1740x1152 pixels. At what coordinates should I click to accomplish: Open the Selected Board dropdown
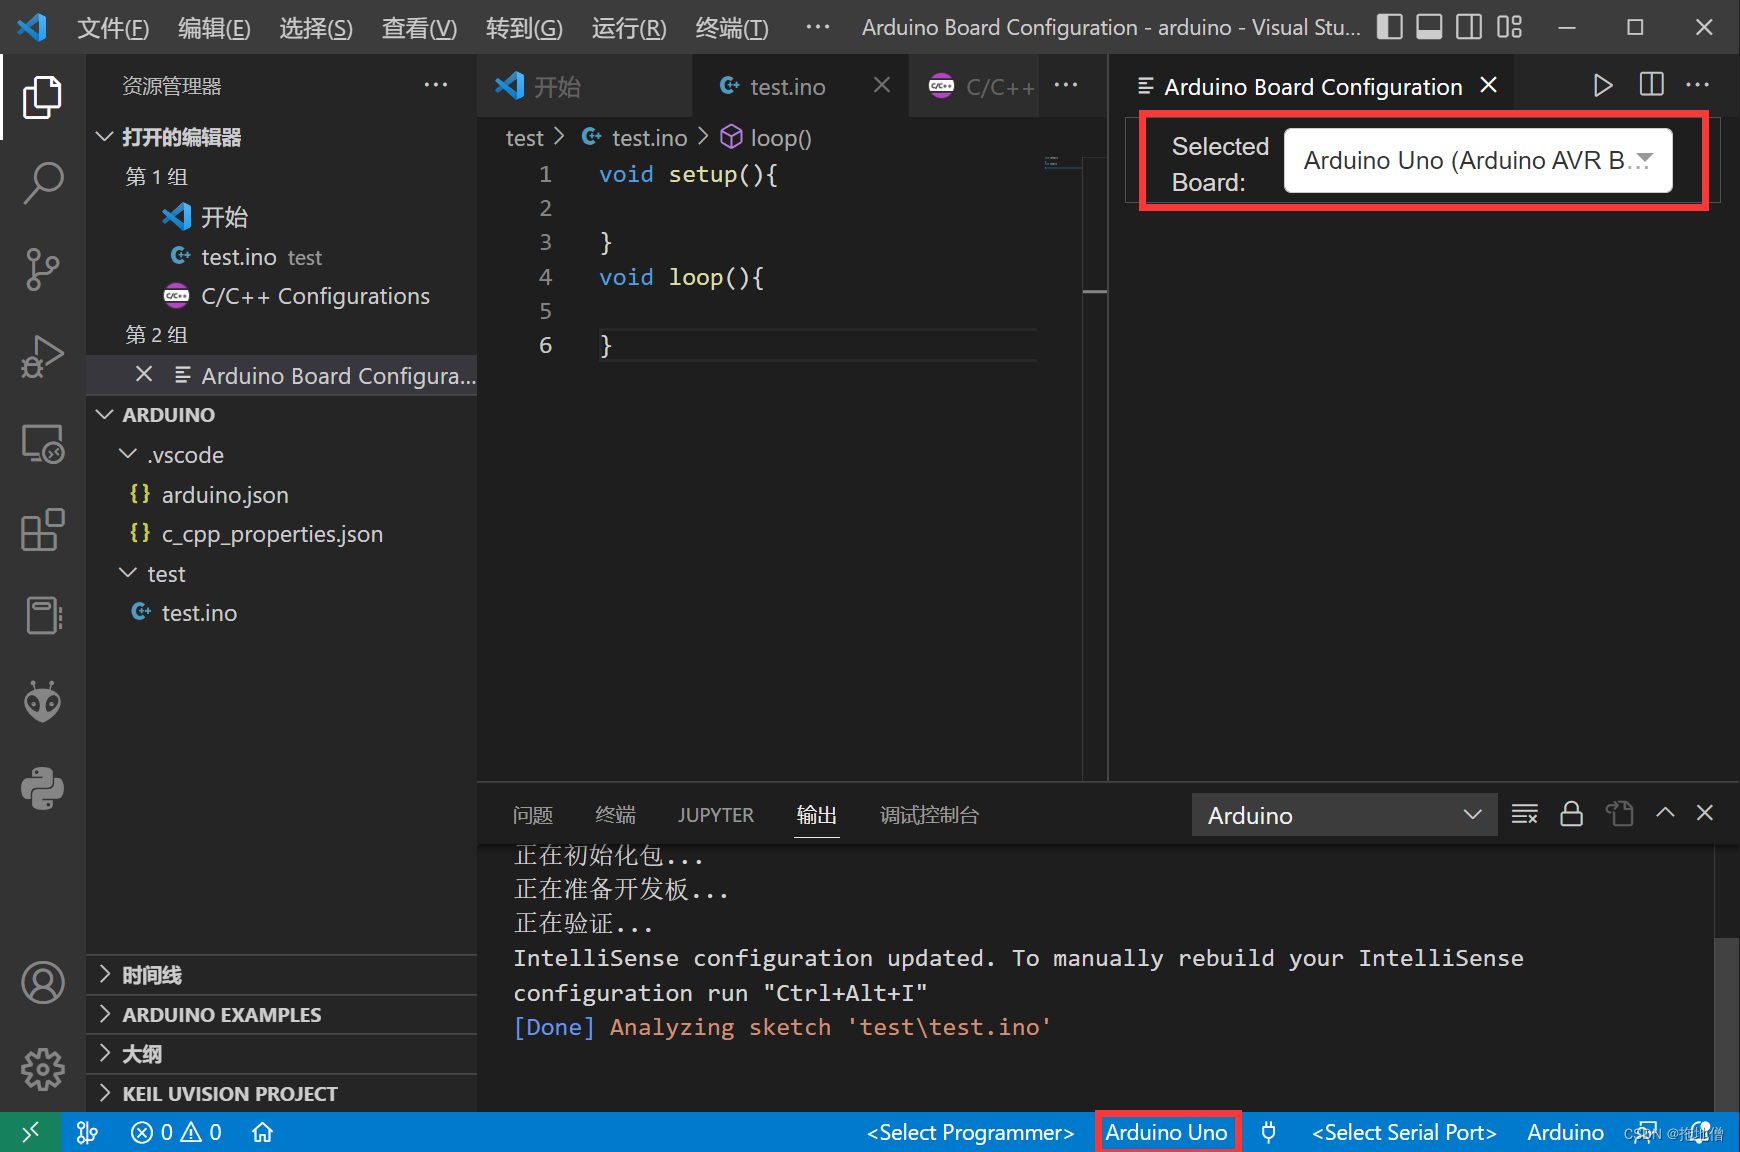[1477, 160]
